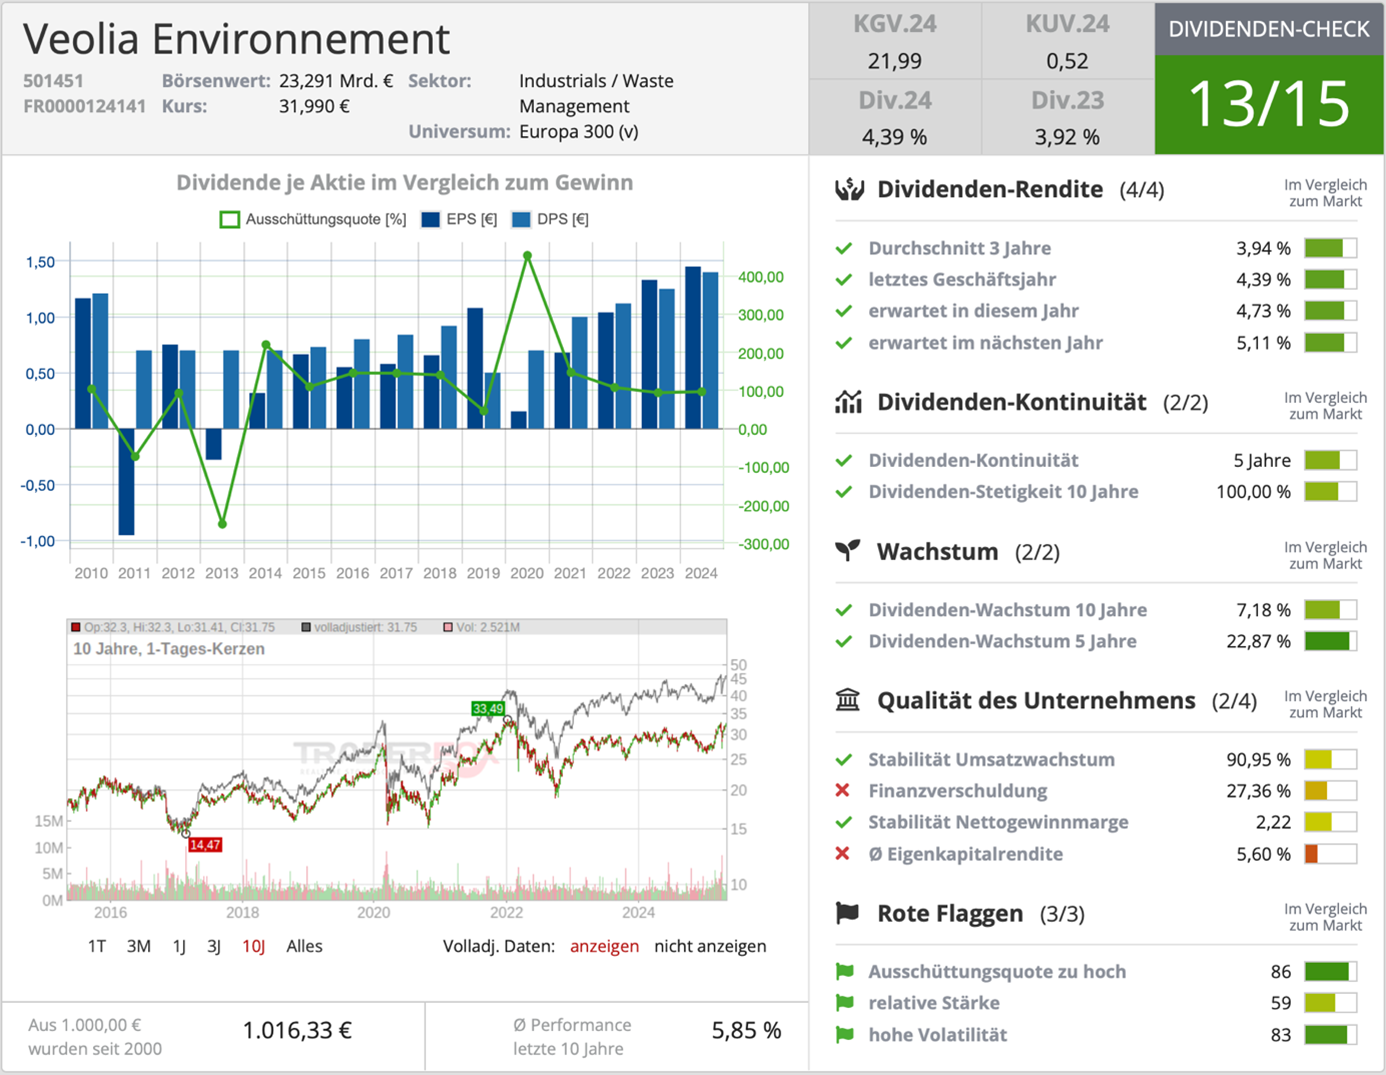Click the Veolia Environnement title
This screenshot has height=1075, width=1386.
tap(236, 39)
